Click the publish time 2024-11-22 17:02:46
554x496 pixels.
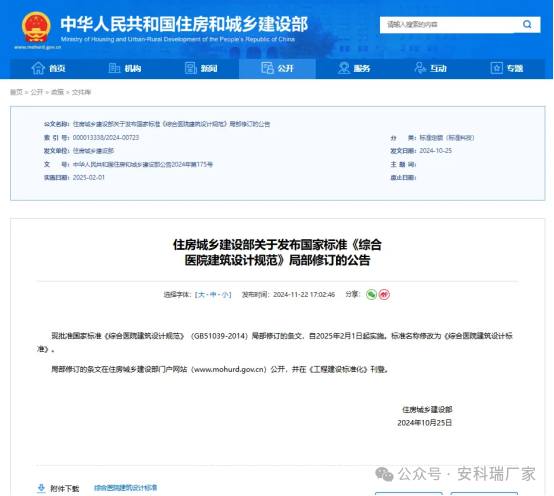[x=304, y=295]
